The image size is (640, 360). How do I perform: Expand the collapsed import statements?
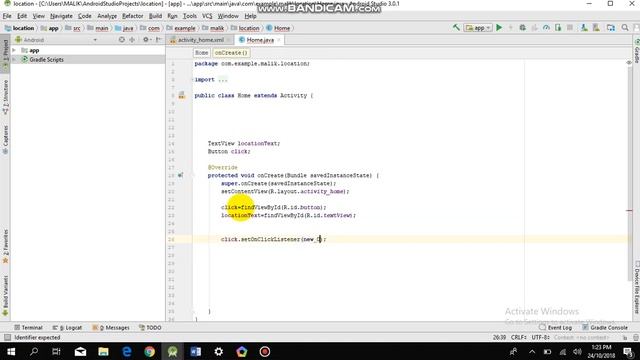coord(222,80)
